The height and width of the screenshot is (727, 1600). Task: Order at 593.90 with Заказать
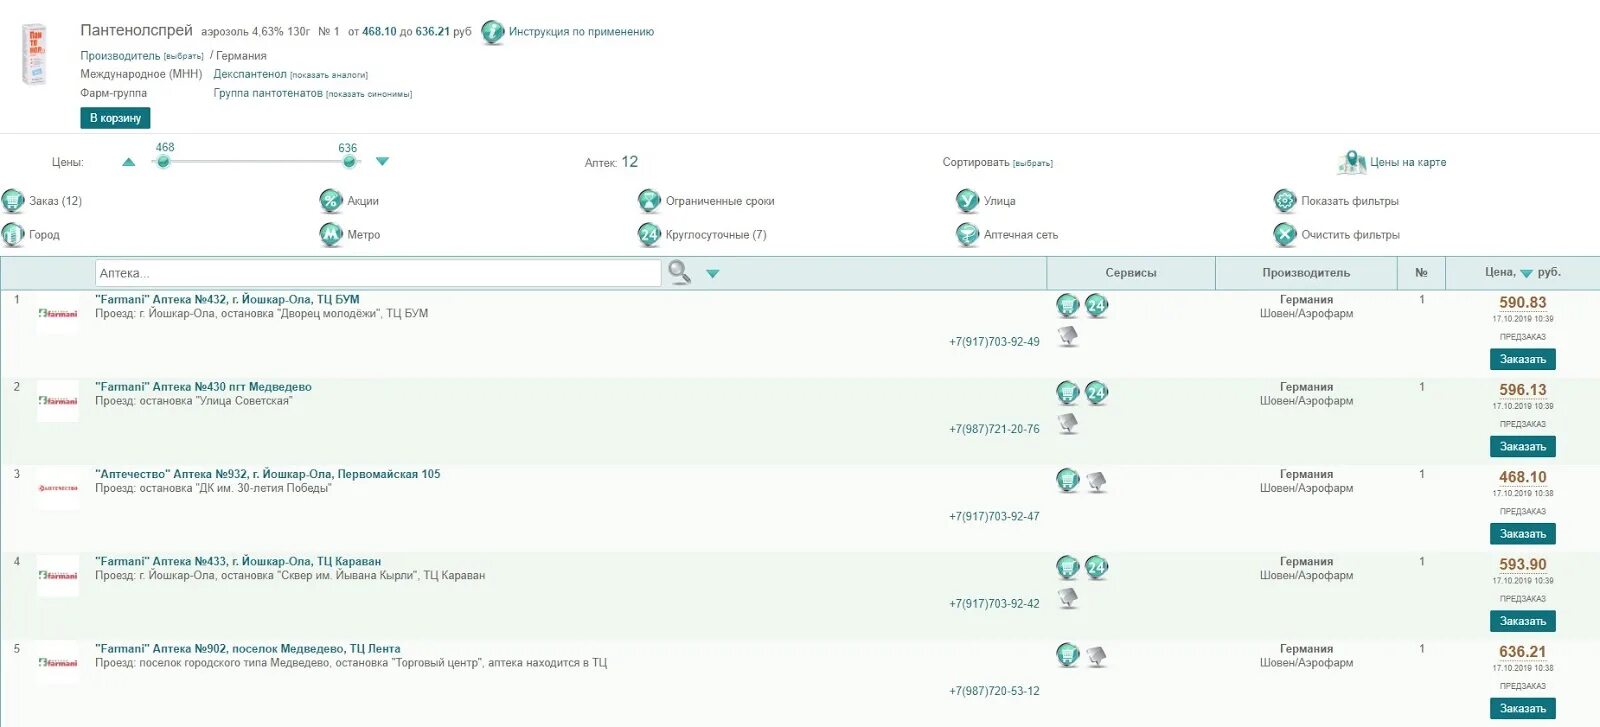[1523, 621]
